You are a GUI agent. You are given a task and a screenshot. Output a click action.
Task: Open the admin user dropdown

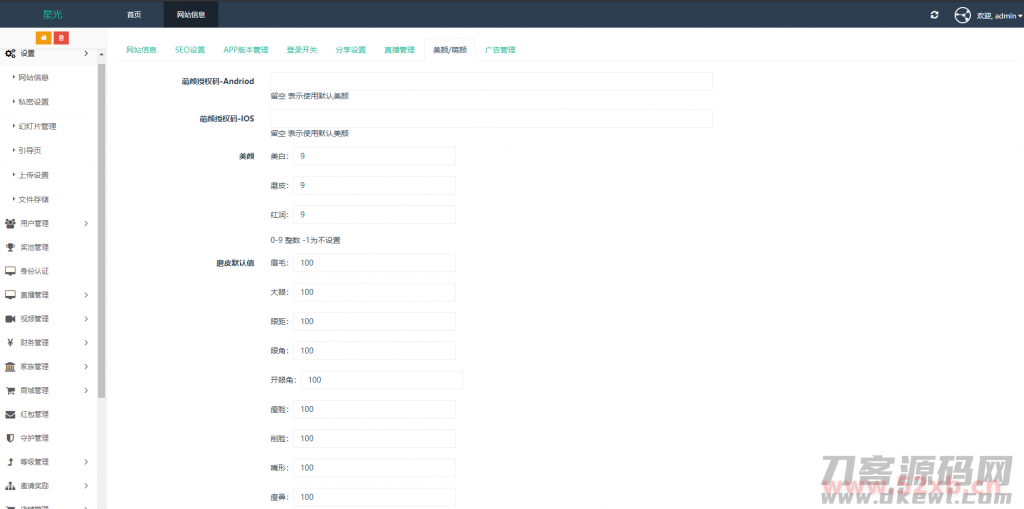point(999,16)
